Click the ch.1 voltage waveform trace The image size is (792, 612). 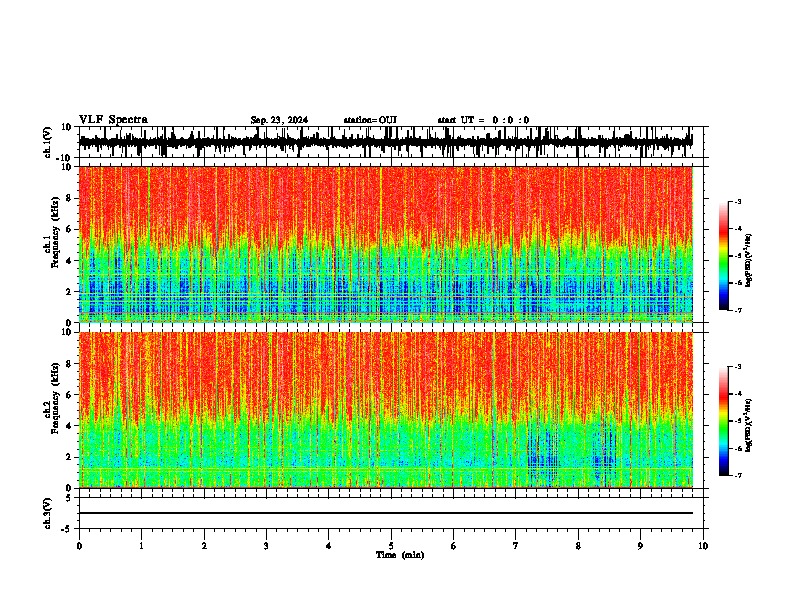(x=385, y=142)
